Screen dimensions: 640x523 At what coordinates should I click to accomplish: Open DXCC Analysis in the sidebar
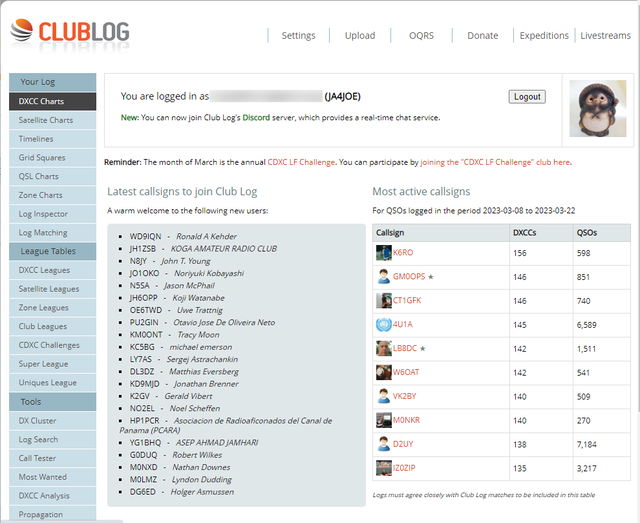pyautogui.click(x=53, y=496)
